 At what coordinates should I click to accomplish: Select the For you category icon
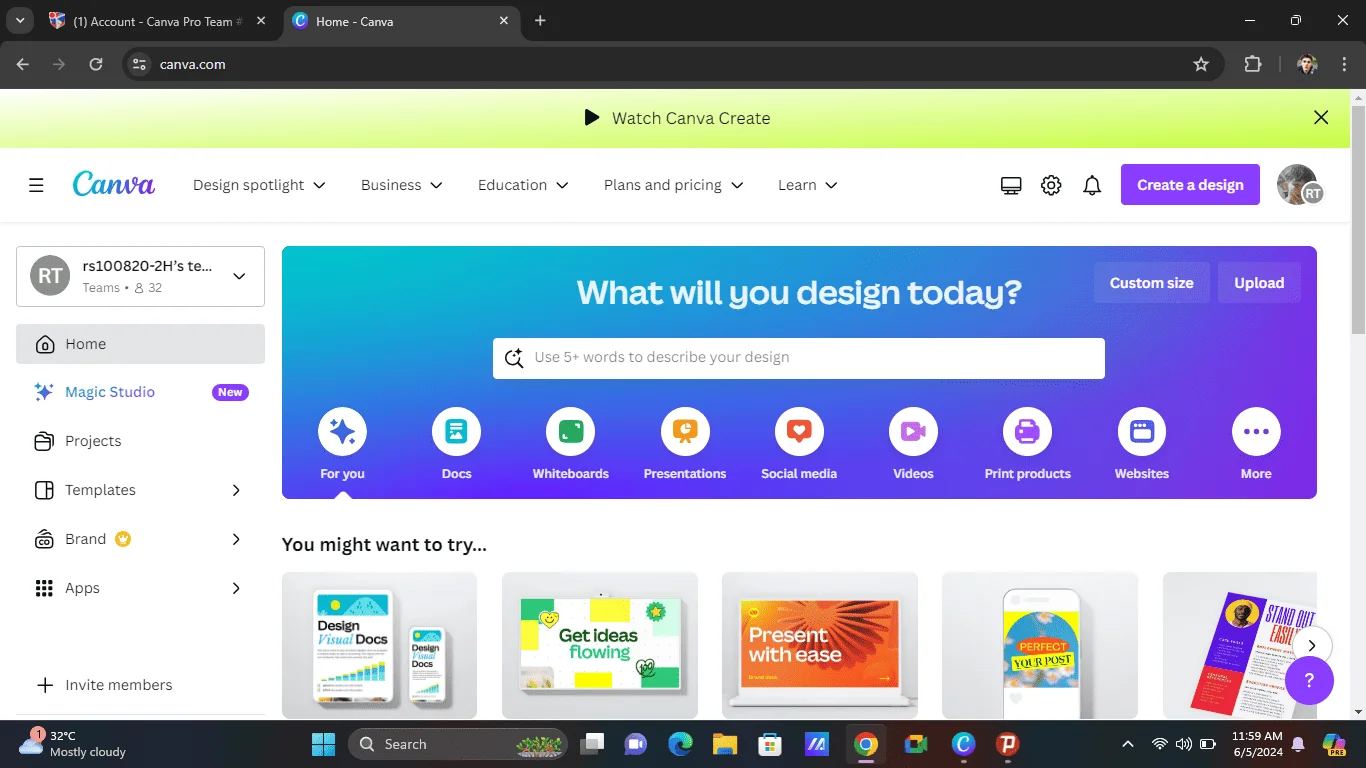(x=342, y=432)
